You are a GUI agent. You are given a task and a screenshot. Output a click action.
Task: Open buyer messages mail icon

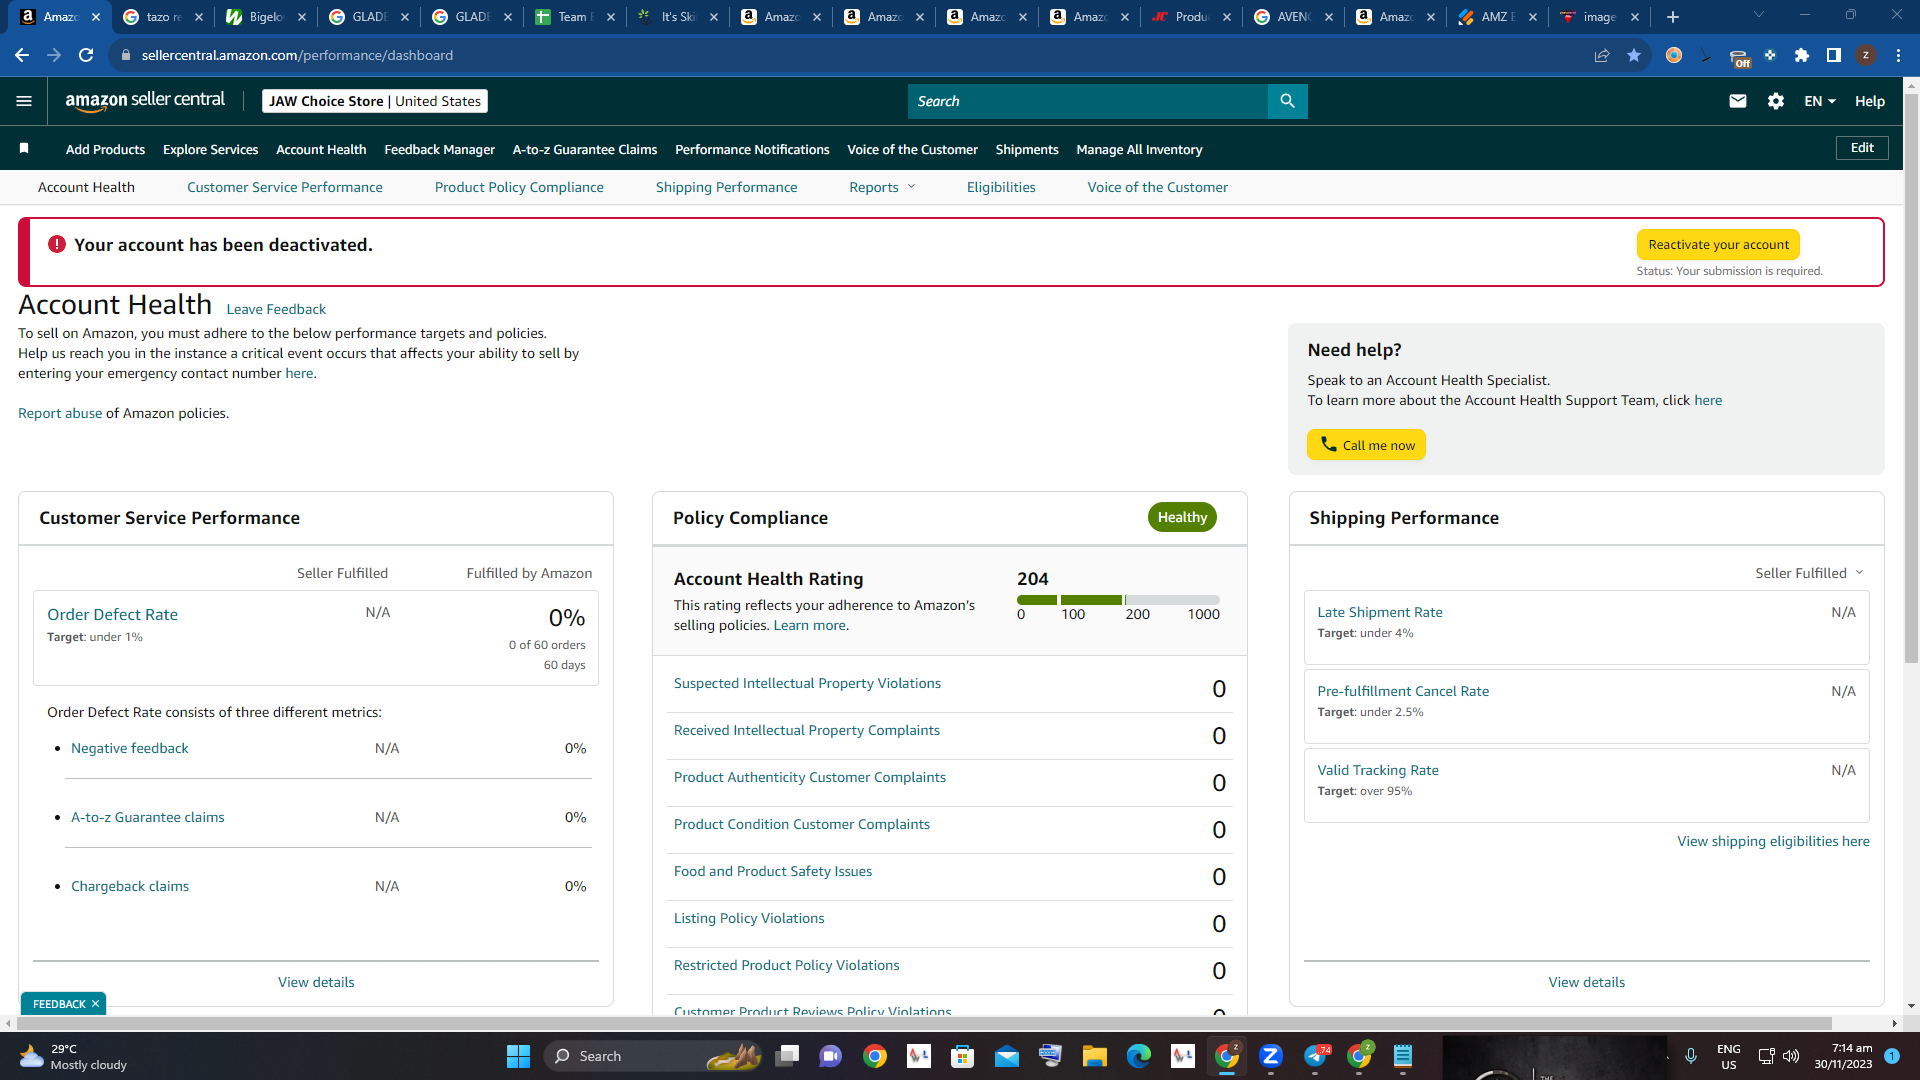click(x=1738, y=101)
